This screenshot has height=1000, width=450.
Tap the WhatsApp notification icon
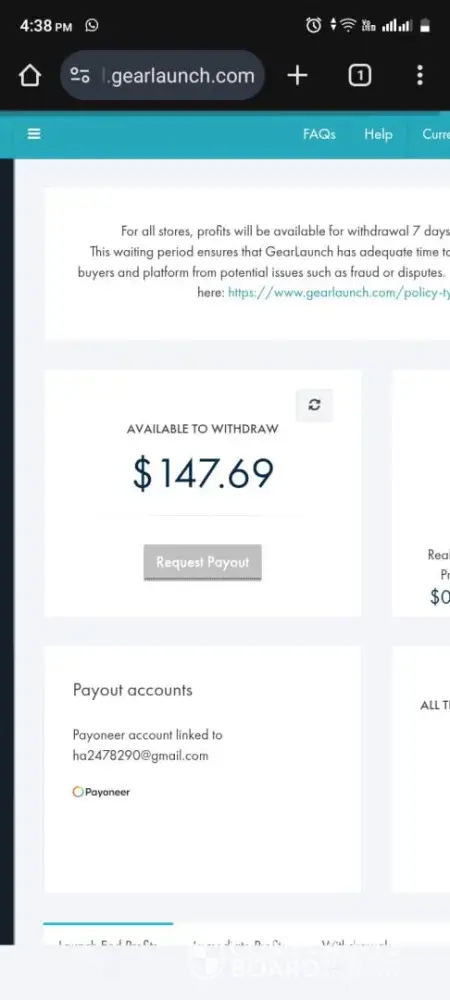pos(92,26)
